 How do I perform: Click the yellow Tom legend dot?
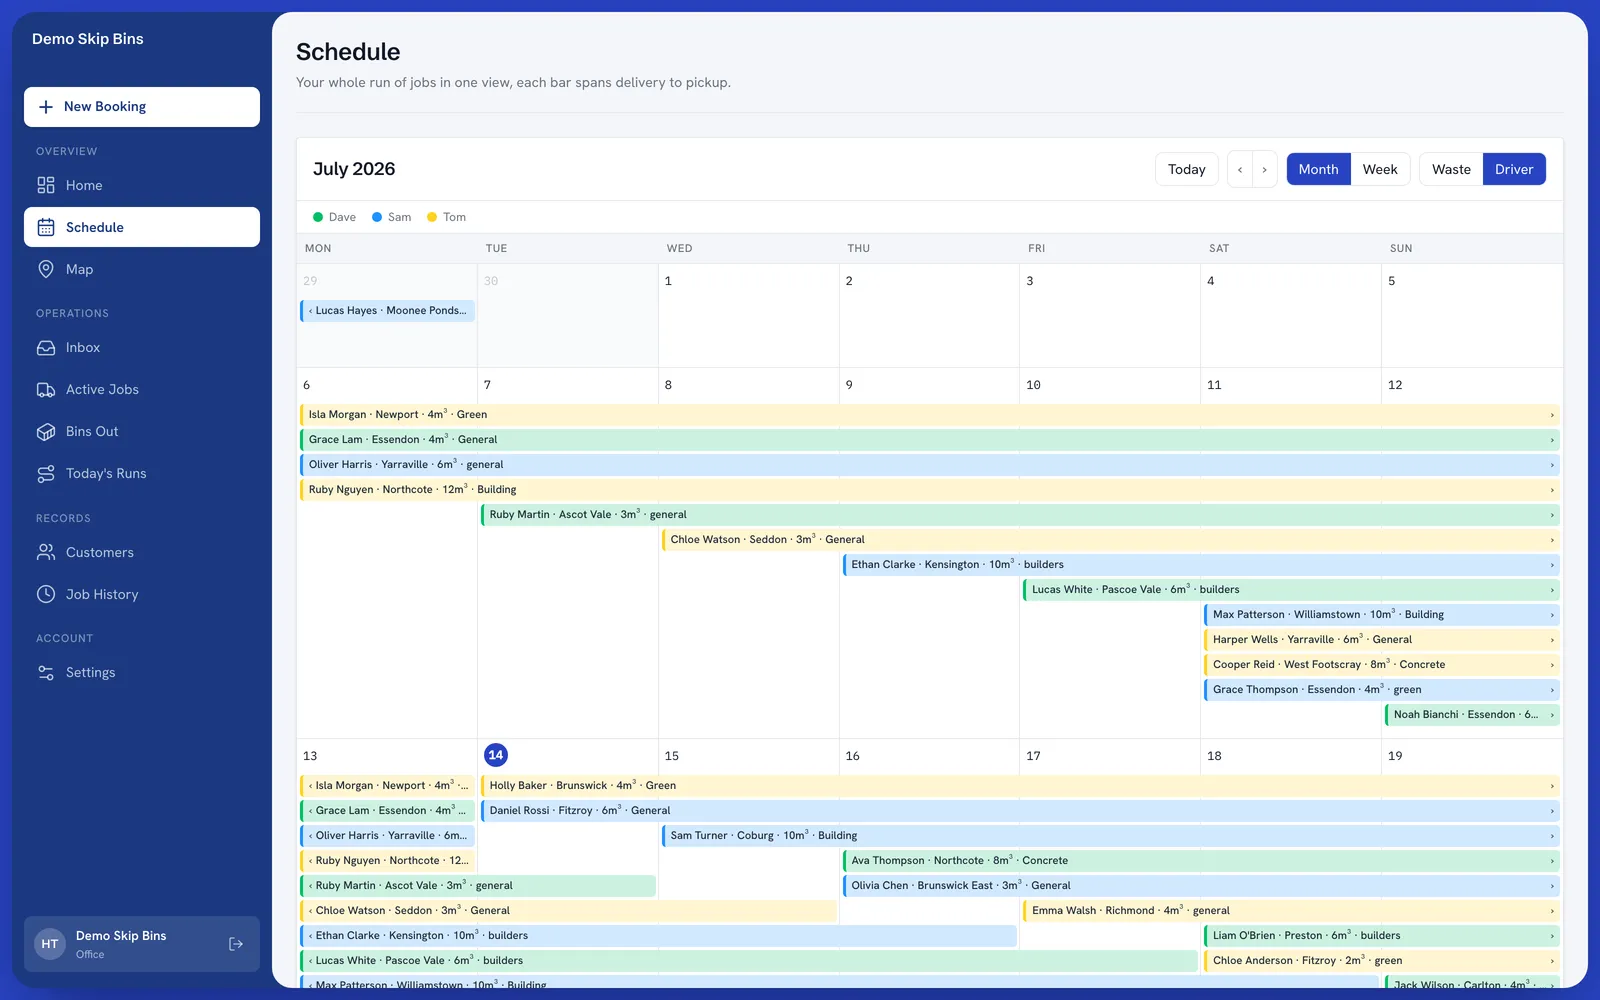coord(432,217)
